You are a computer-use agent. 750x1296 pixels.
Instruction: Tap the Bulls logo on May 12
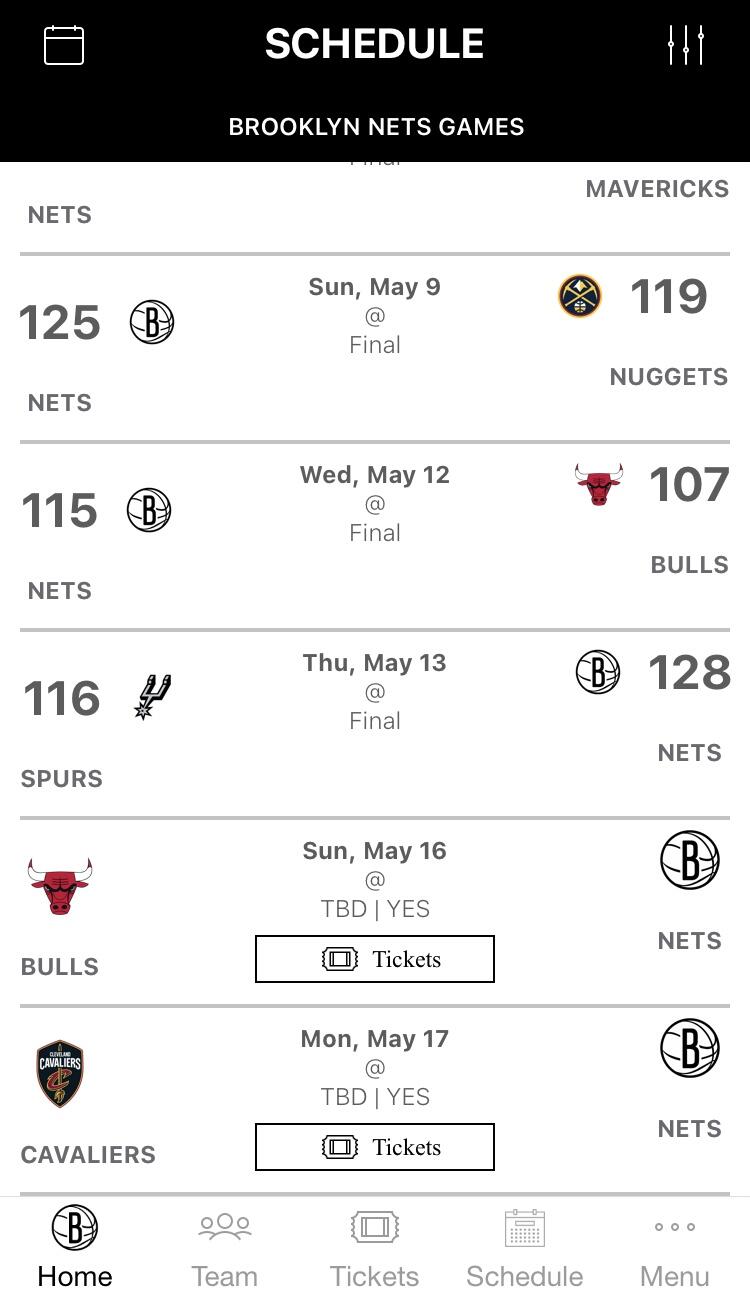tap(599, 484)
